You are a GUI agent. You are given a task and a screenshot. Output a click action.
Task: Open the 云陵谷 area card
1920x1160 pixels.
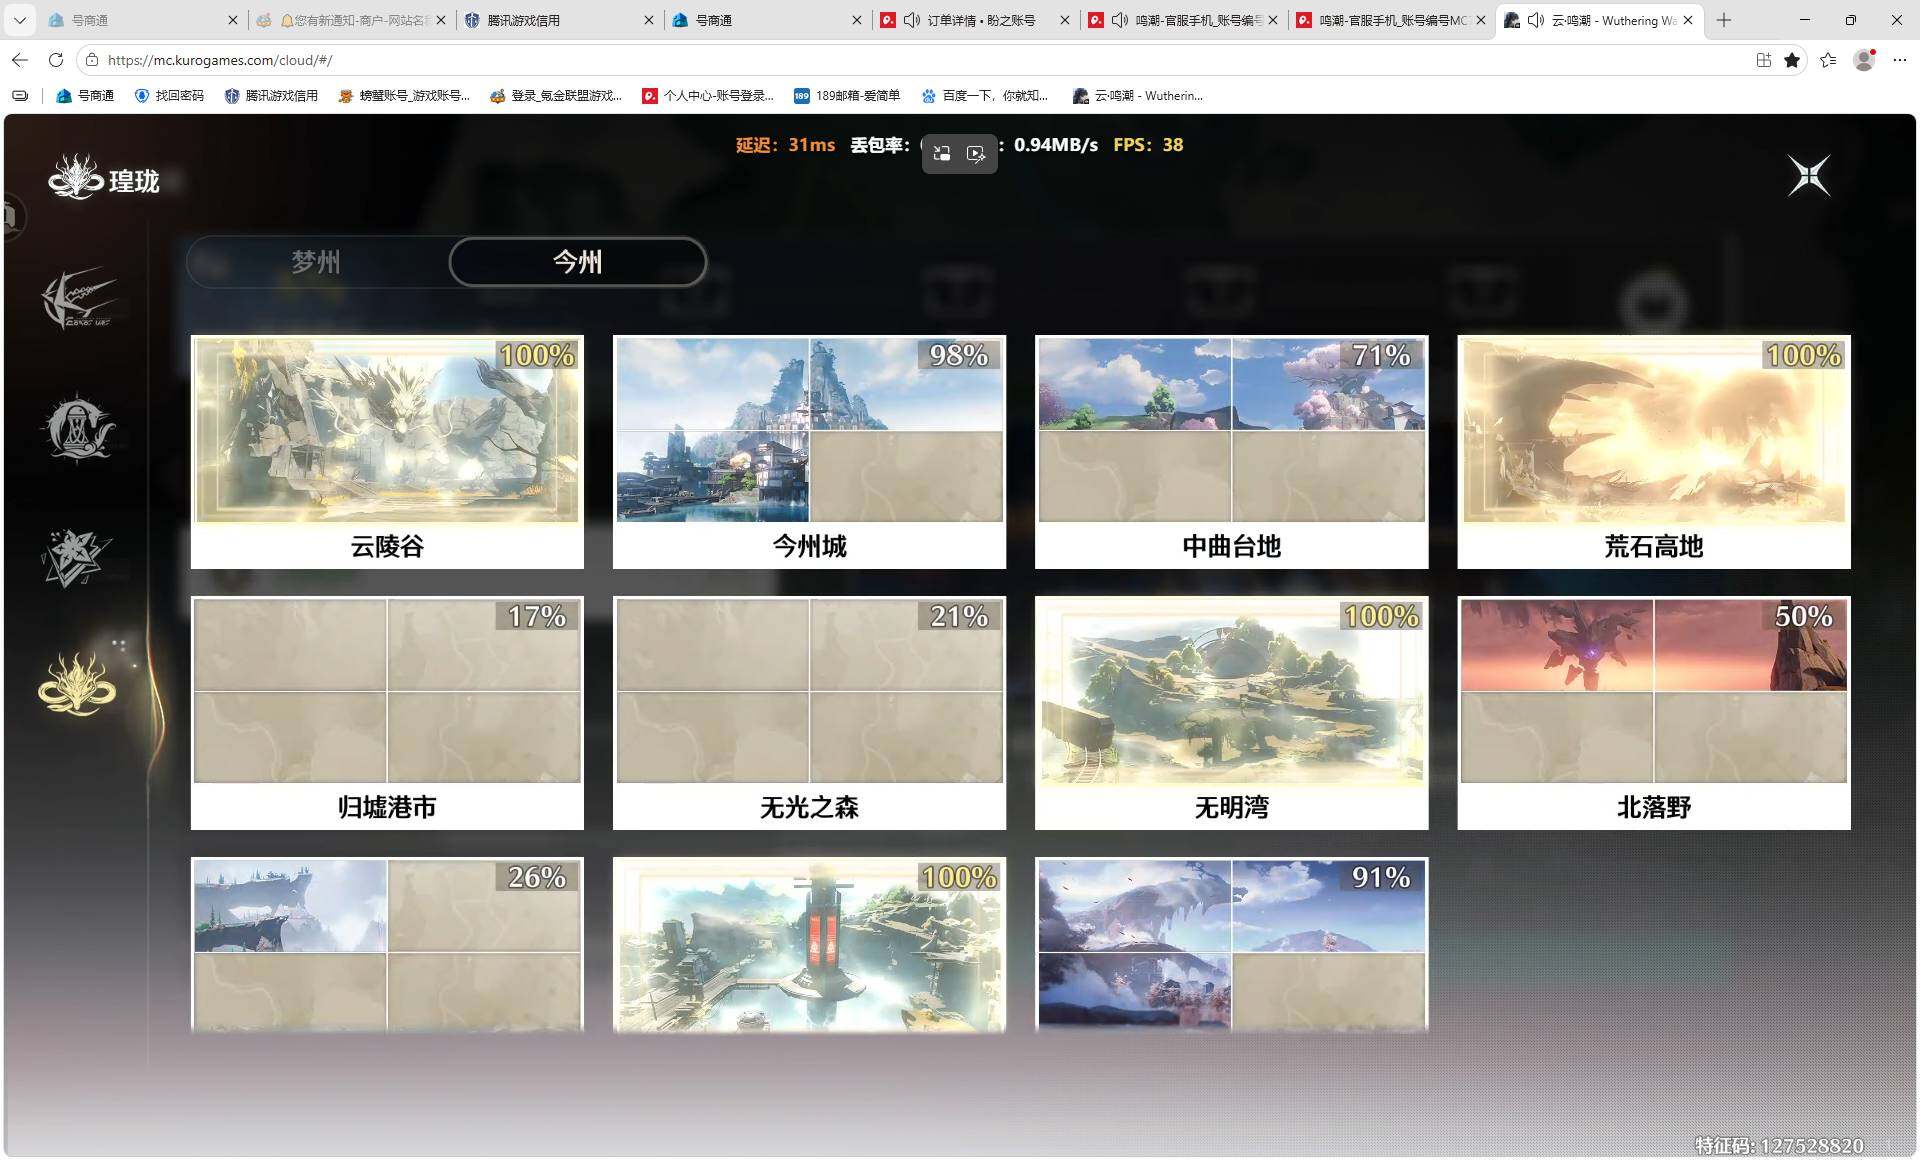[x=387, y=452]
